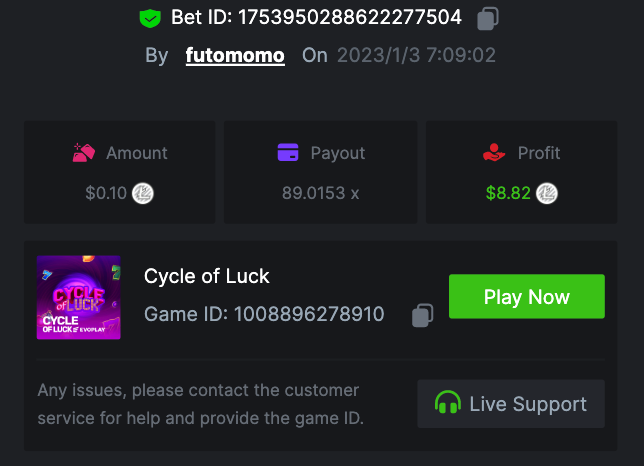This screenshot has width=644, height=466.
Task: Open the Cycle of Luck game thumbnail
Action: 79,297
